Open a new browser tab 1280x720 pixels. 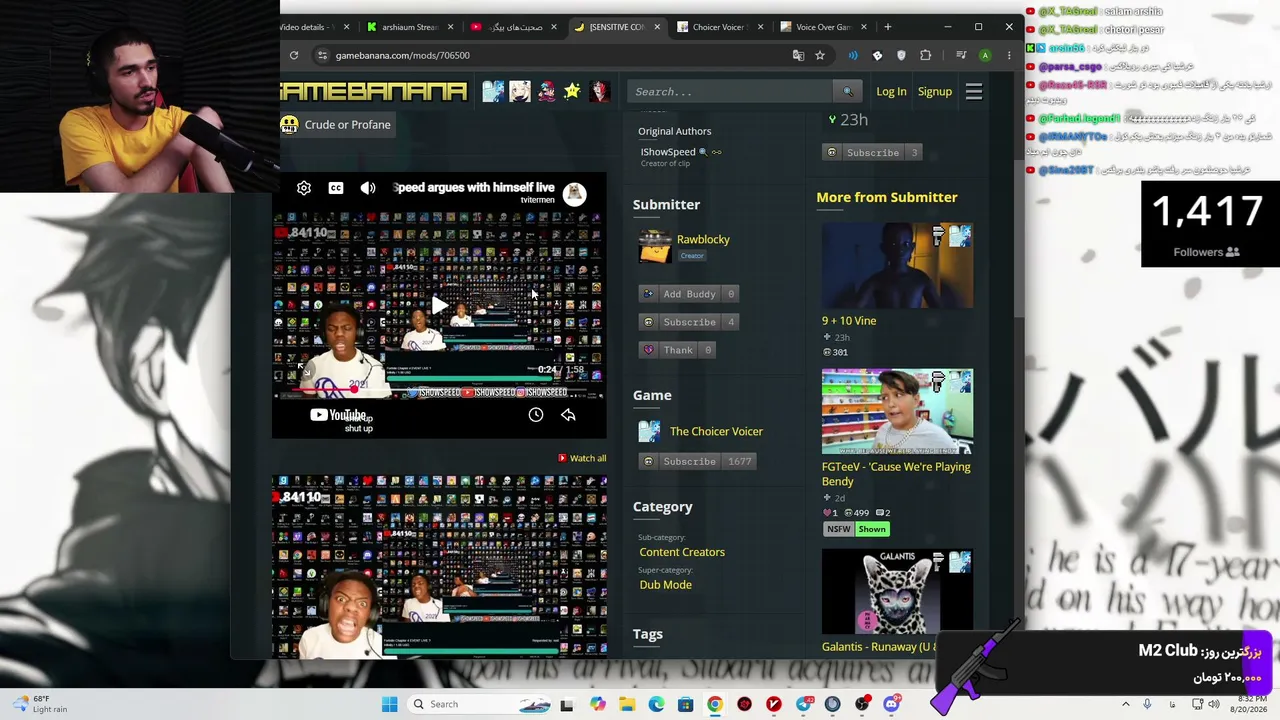(x=887, y=27)
